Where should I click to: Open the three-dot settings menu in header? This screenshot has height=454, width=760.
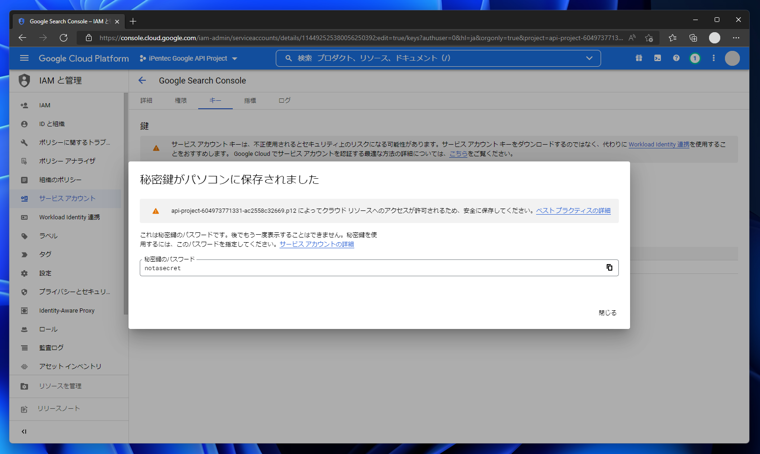tap(713, 58)
